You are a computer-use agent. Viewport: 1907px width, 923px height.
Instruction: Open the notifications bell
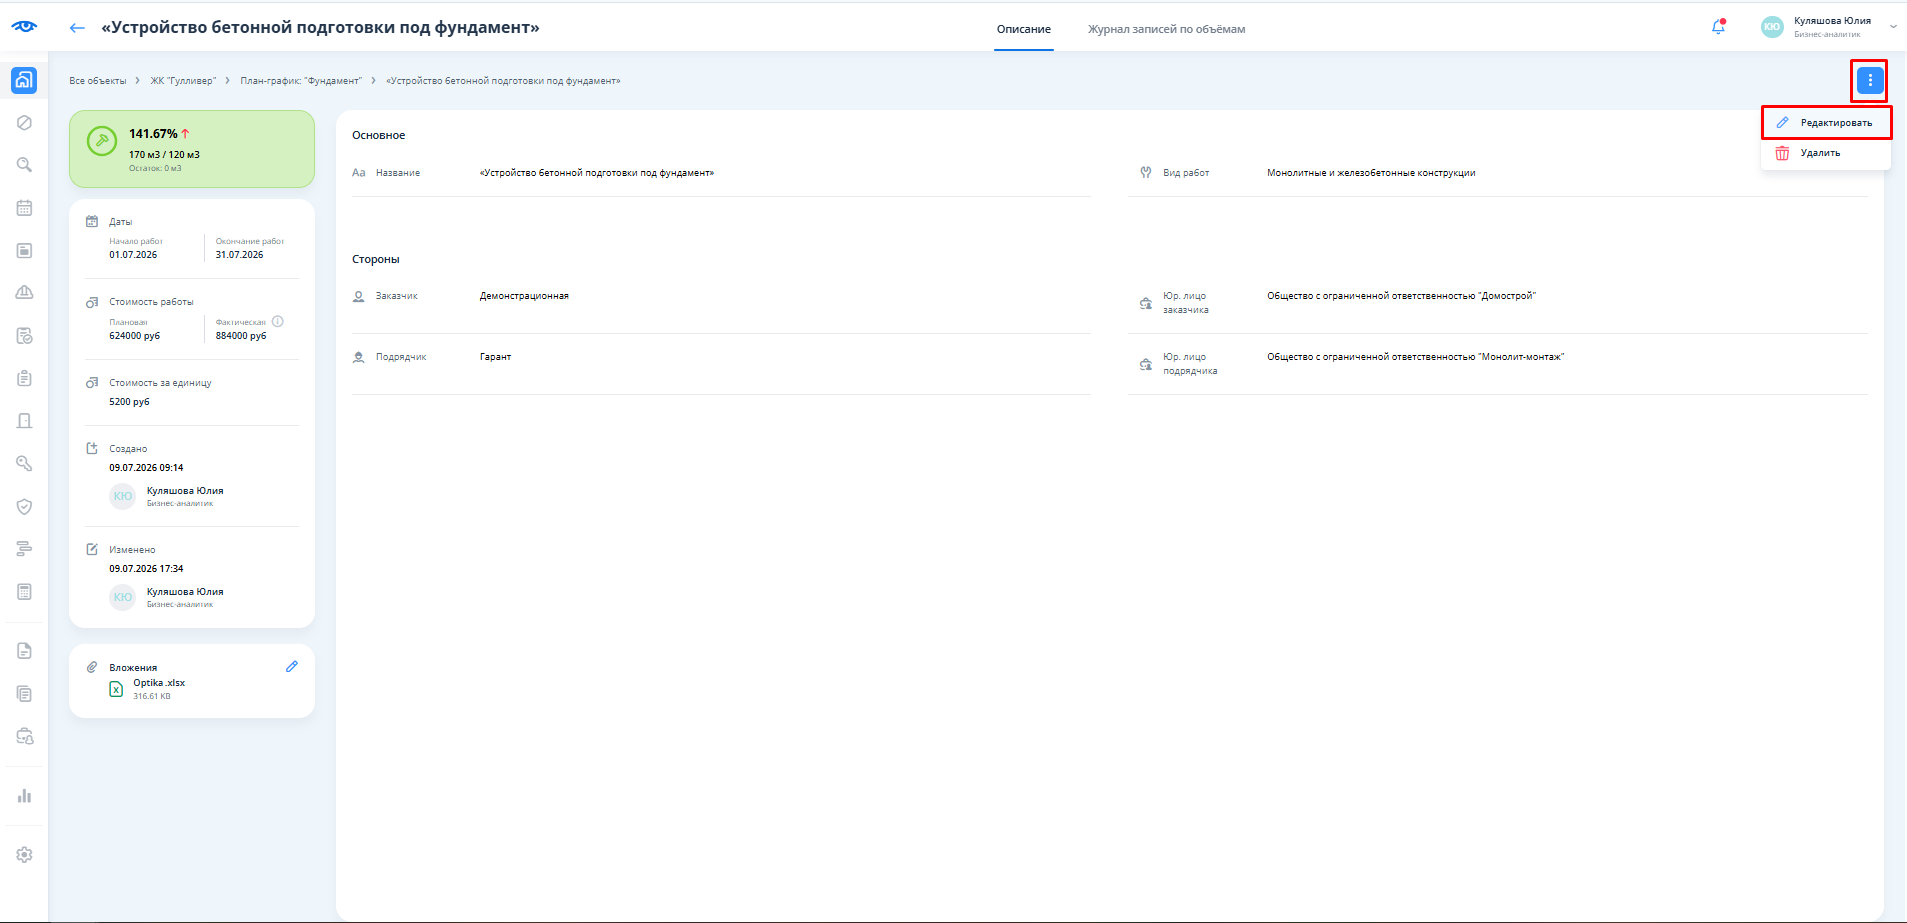1718,27
